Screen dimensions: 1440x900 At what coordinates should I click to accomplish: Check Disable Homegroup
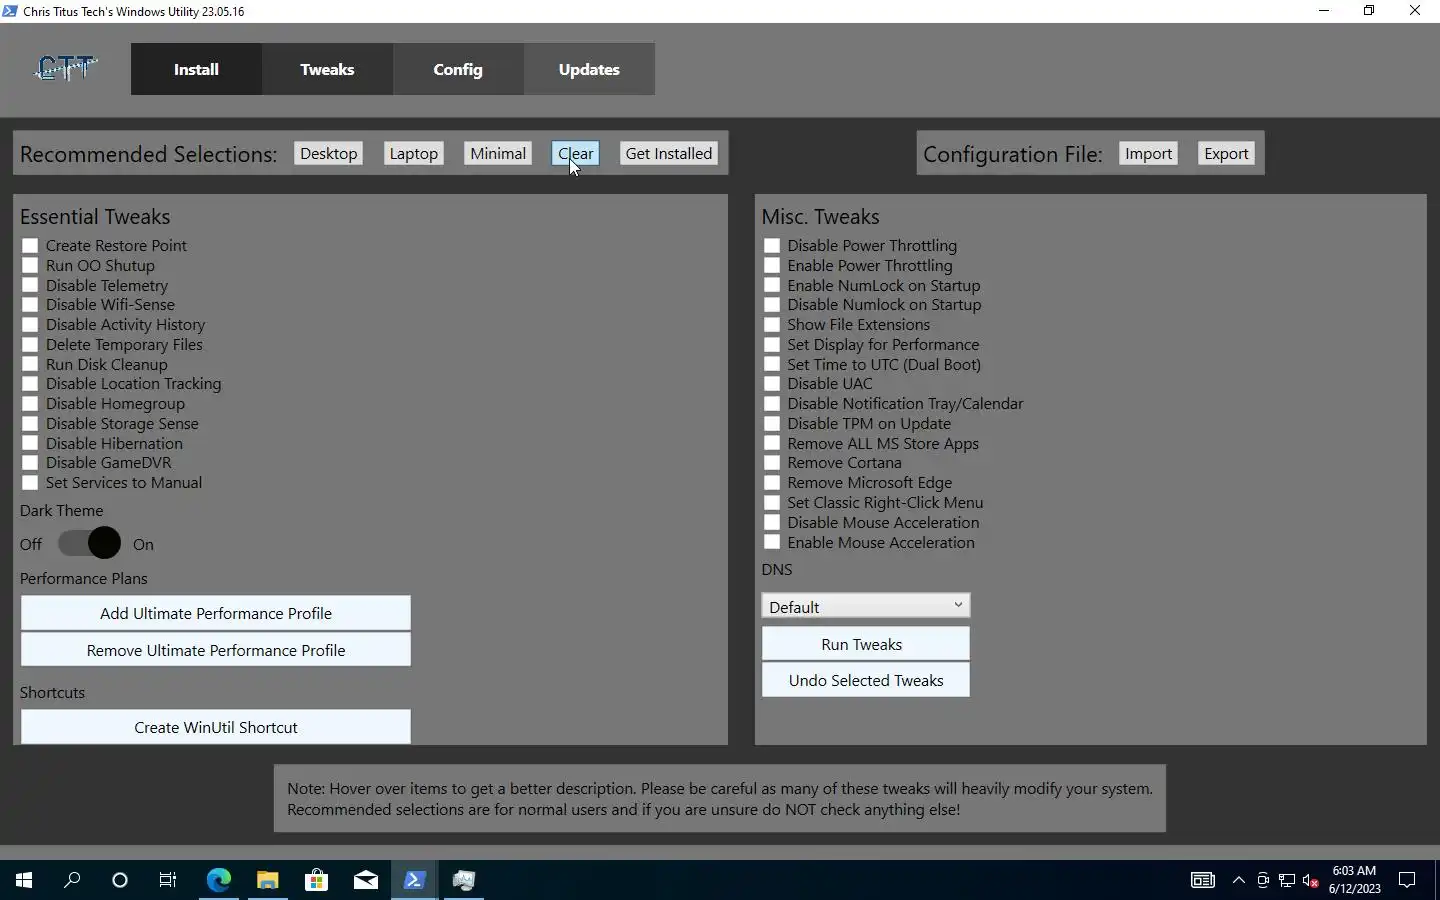pyautogui.click(x=30, y=403)
